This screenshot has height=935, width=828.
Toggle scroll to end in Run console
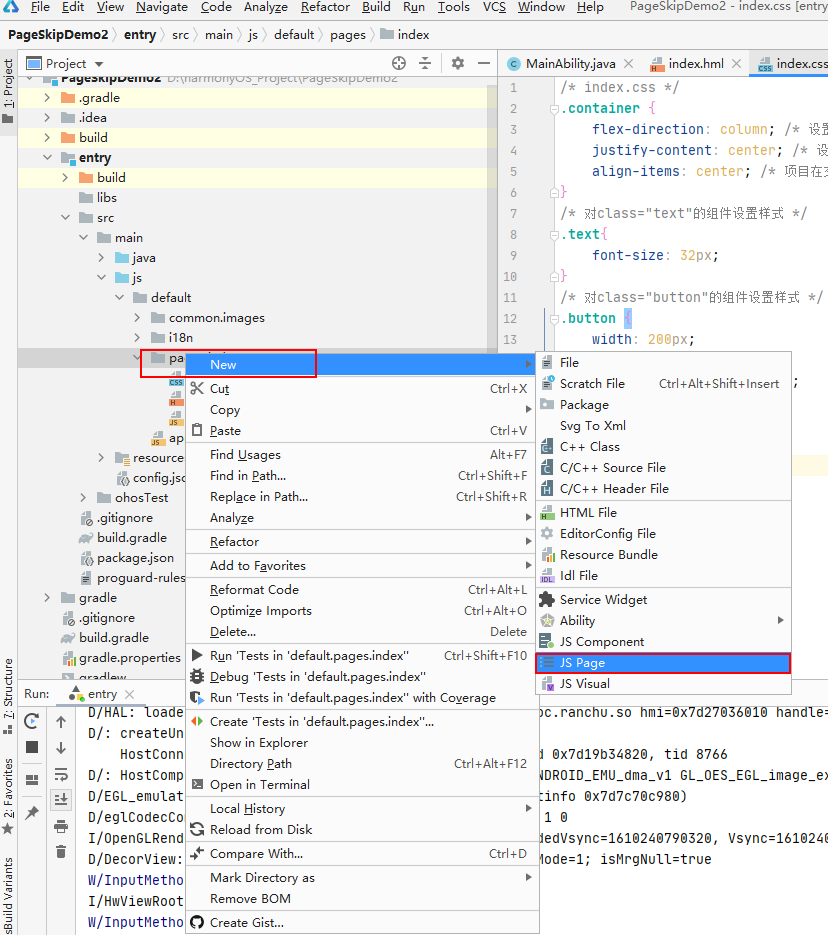[x=61, y=799]
